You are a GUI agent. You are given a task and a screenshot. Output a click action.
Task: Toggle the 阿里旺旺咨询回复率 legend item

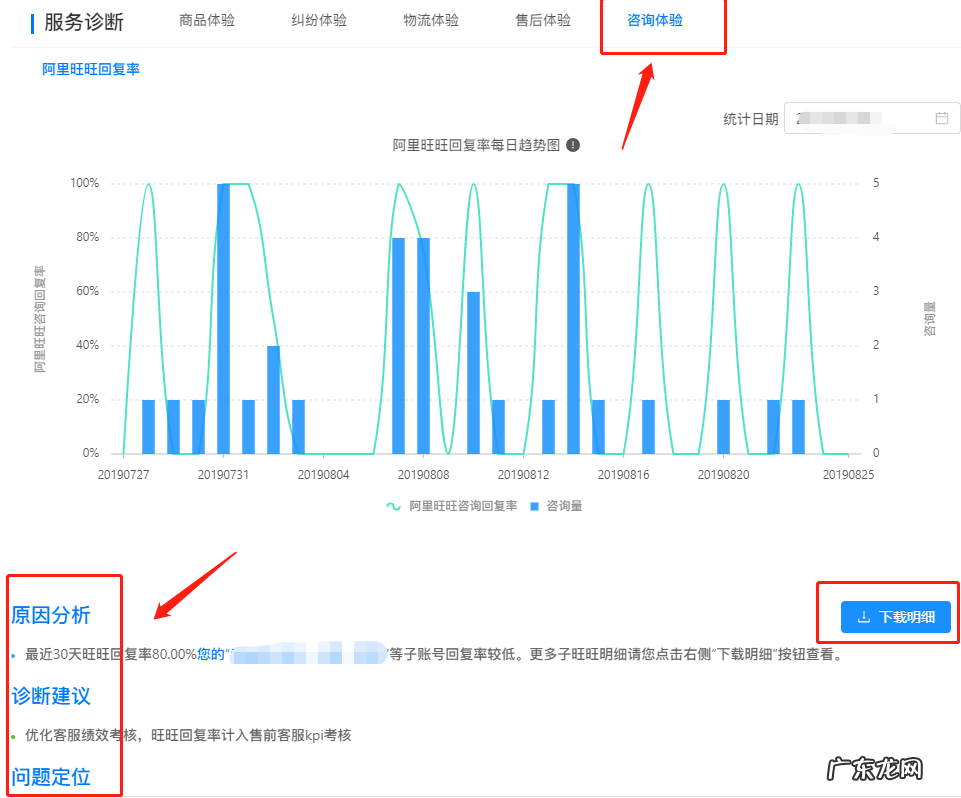pos(455,505)
